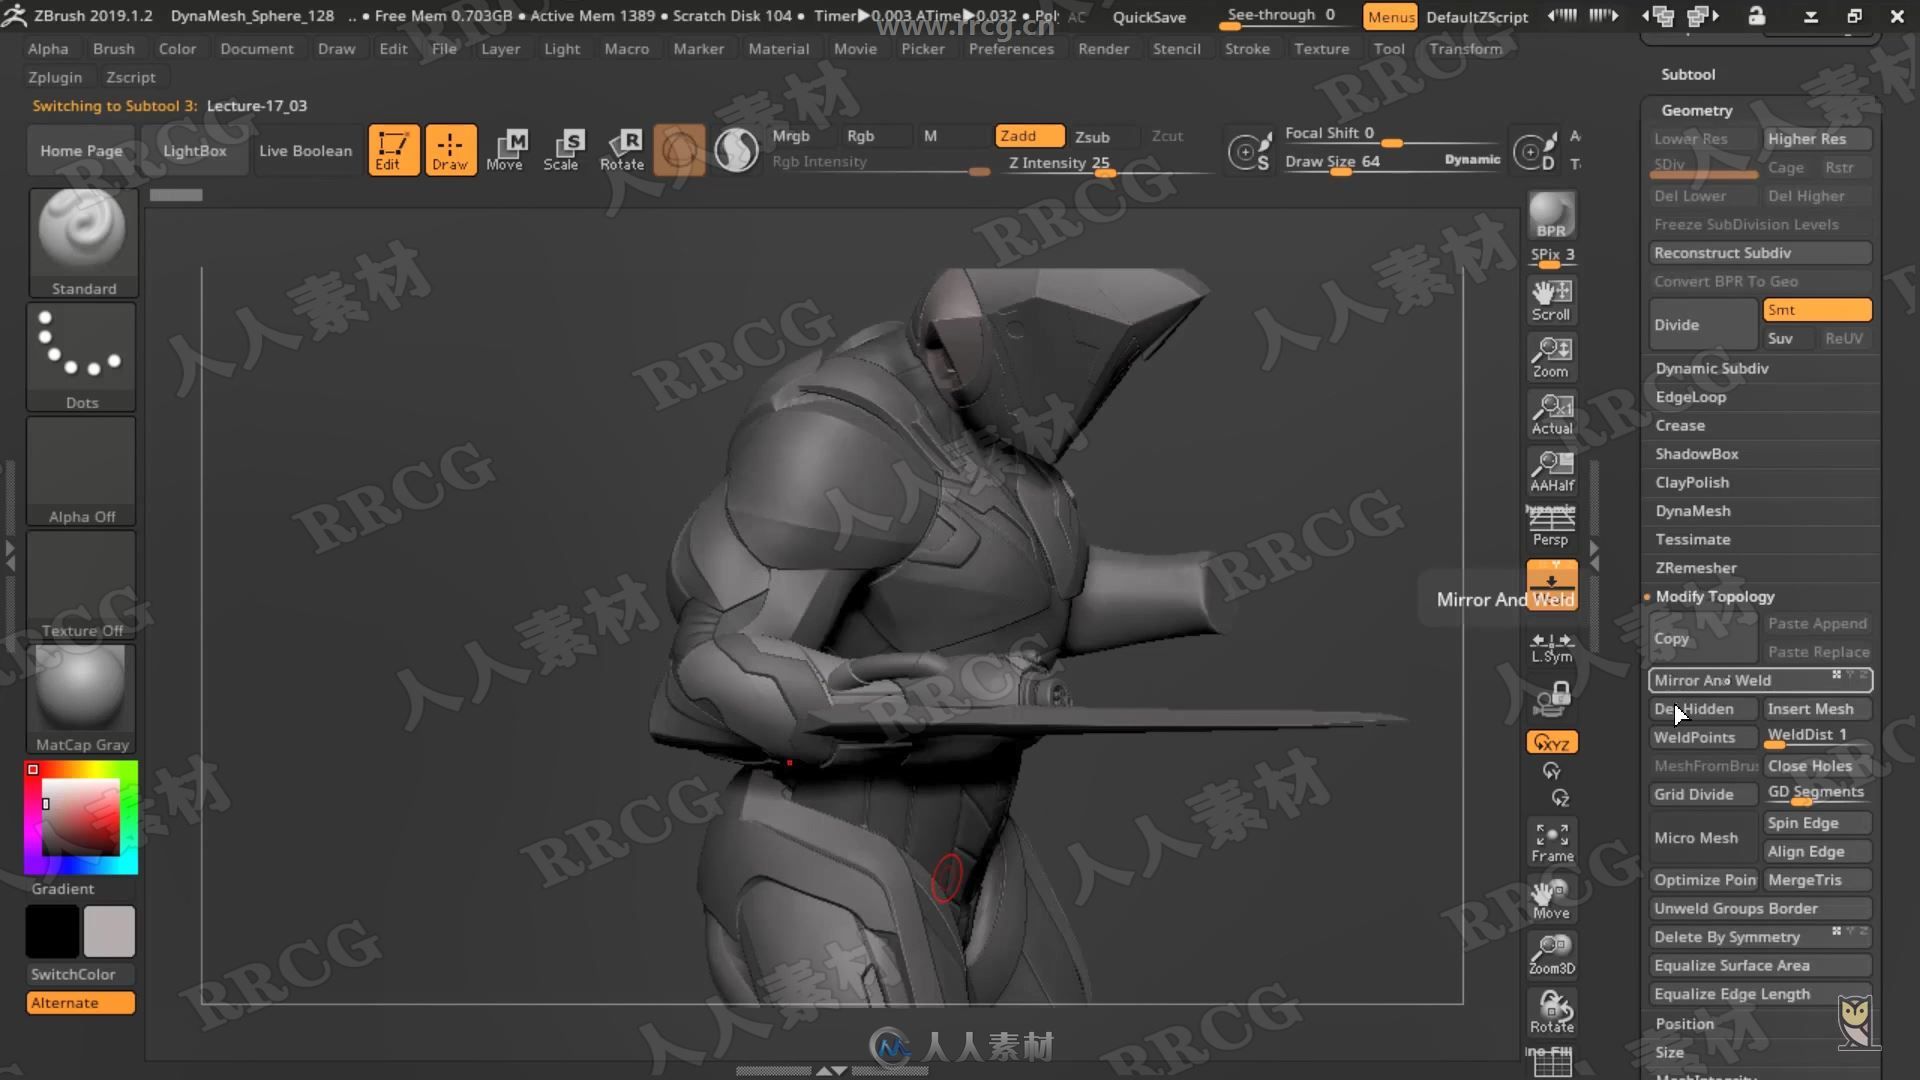Click the Frame view icon
Viewport: 1920px width, 1080px height.
click(1551, 839)
